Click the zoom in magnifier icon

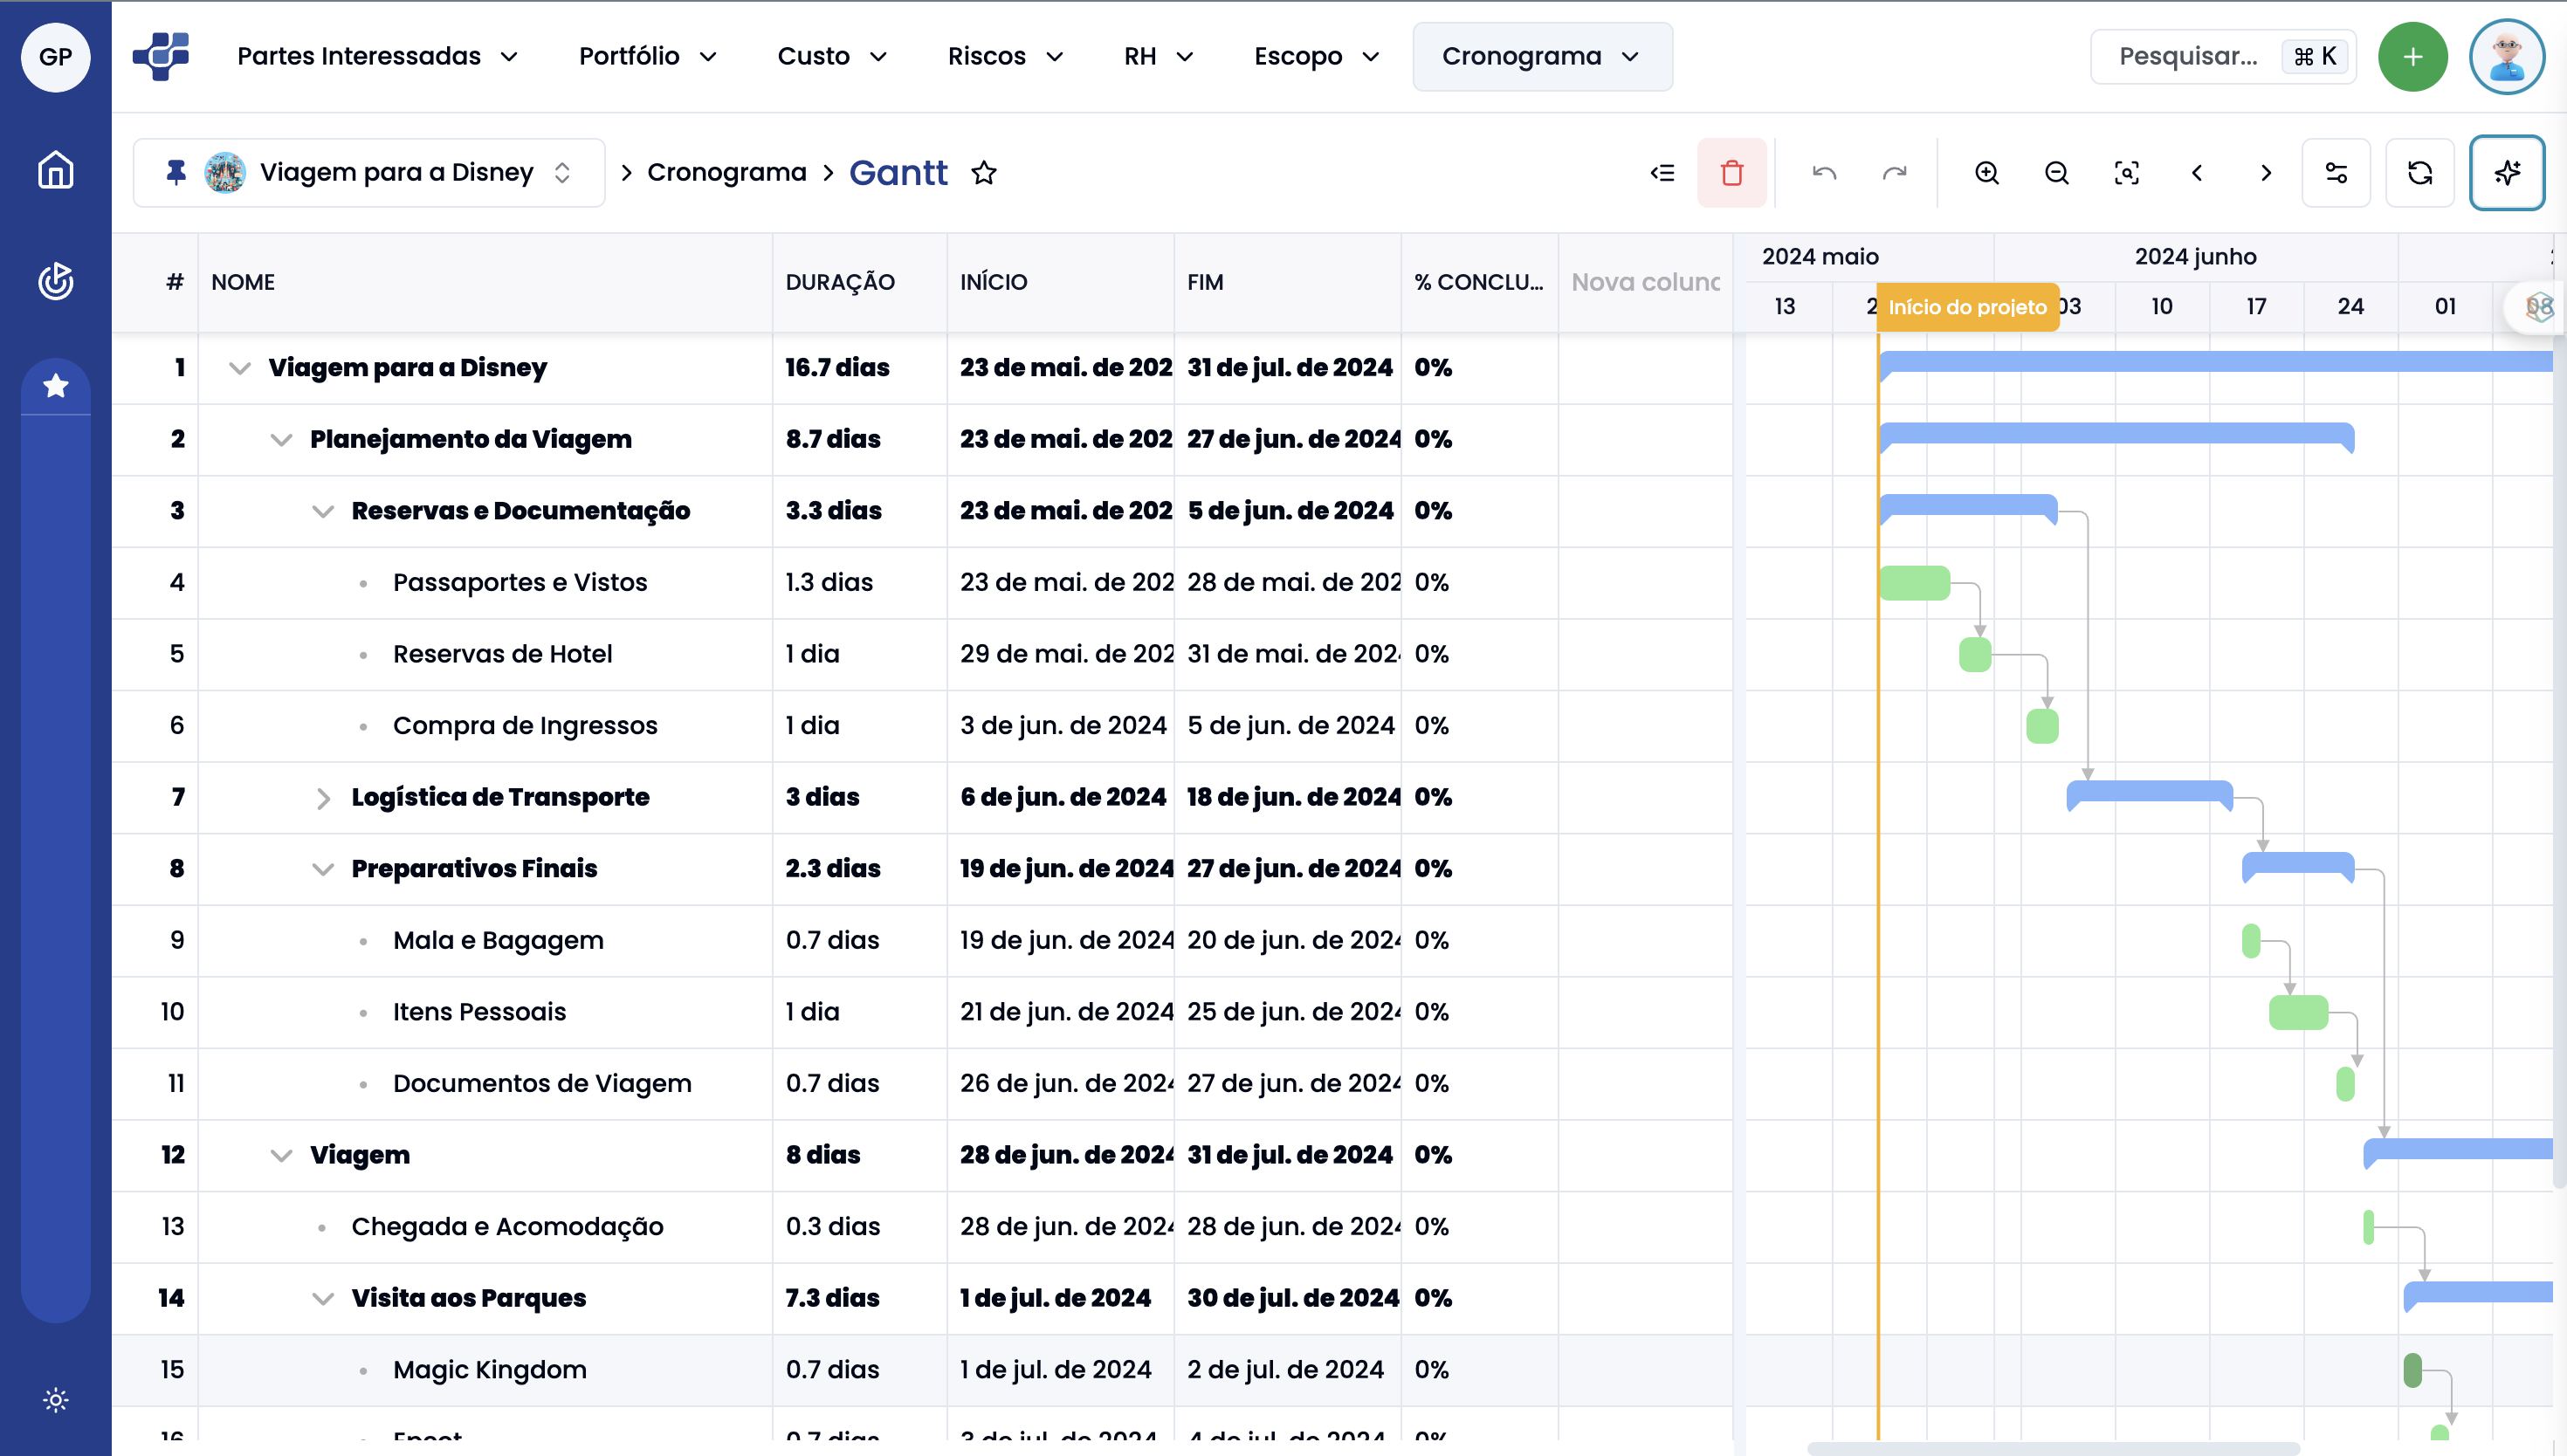(x=1986, y=173)
